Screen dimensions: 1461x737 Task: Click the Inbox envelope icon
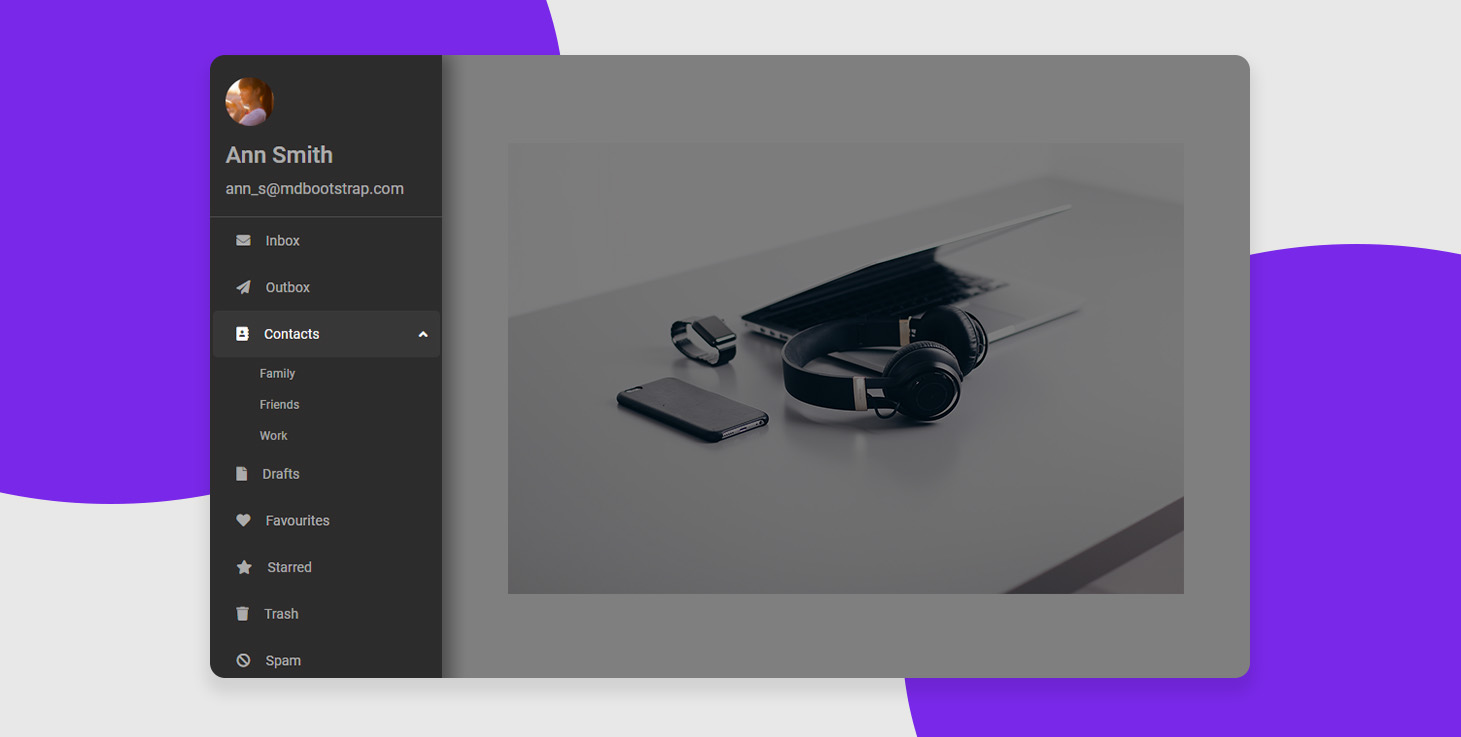[x=243, y=241]
